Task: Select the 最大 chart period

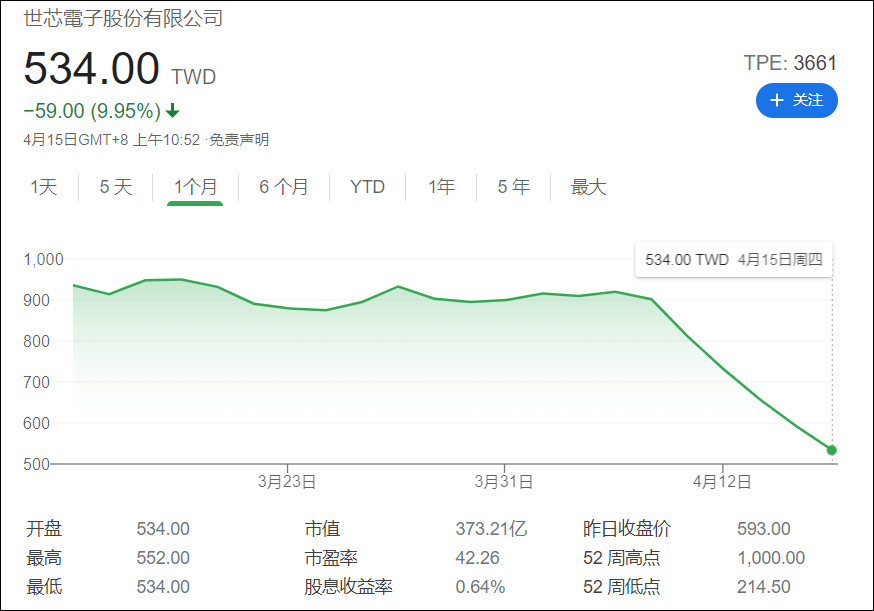Action: [x=588, y=186]
